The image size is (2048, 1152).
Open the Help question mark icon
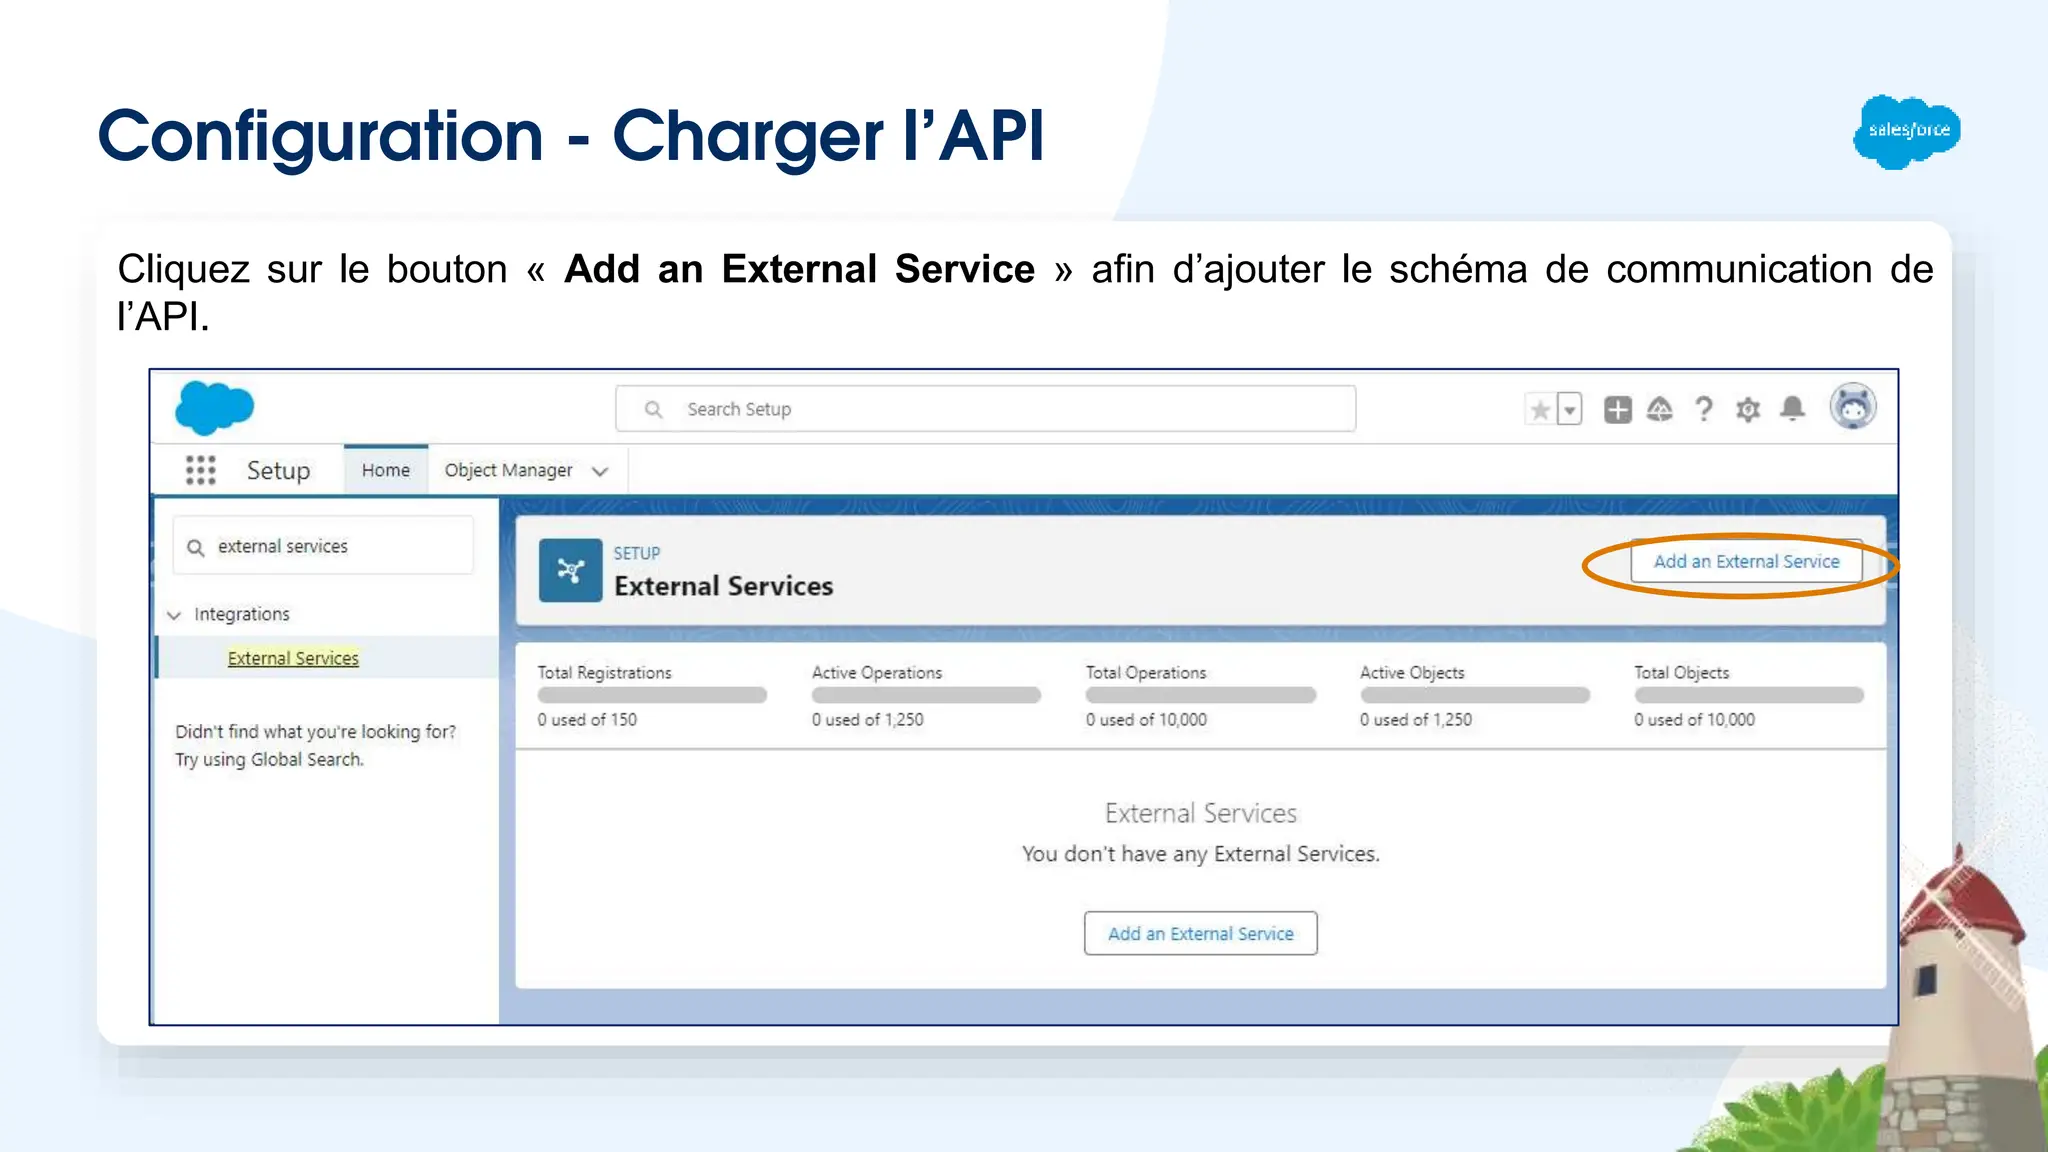(x=1704, y=409)
